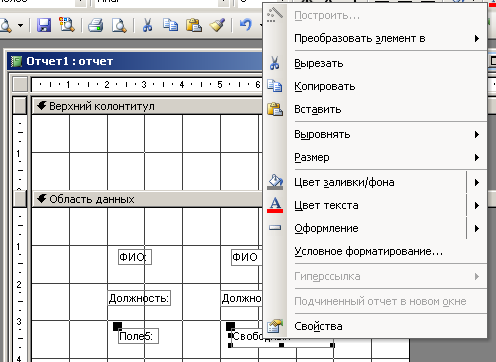
Task: Click section selector beside Верхний колонтитул
Action: (20, 106)
